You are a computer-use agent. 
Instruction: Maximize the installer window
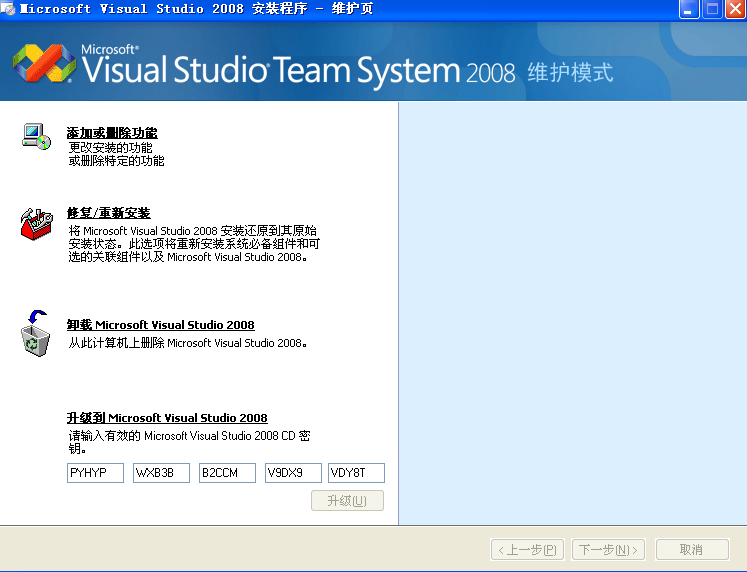click(x=712, y=10)
